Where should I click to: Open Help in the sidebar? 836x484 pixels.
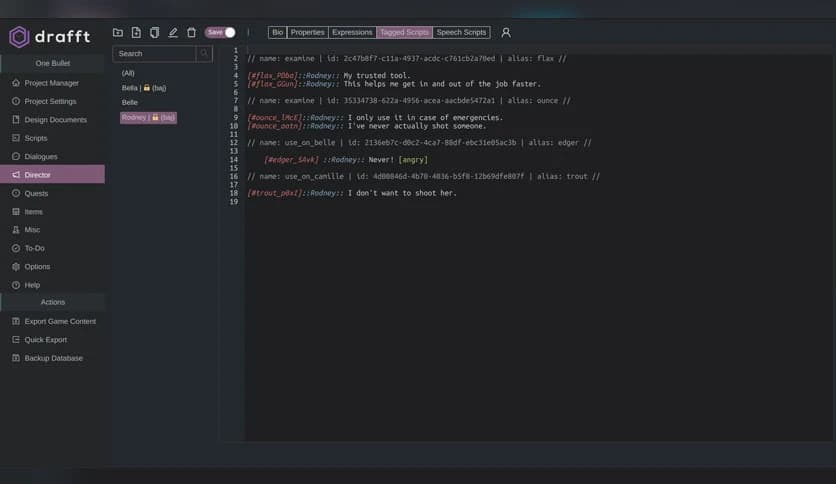pos(52,285)
